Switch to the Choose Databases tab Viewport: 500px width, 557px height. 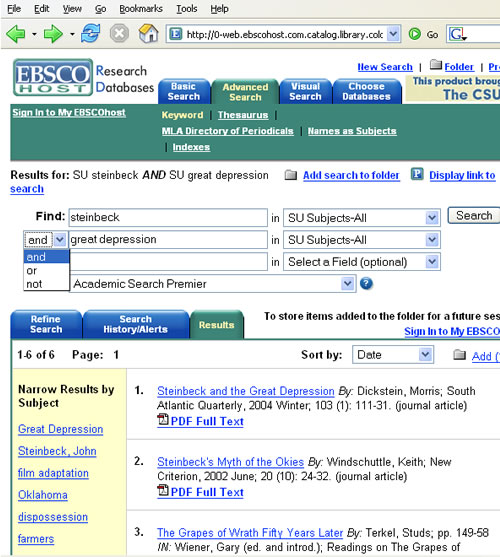pos(366,91)
